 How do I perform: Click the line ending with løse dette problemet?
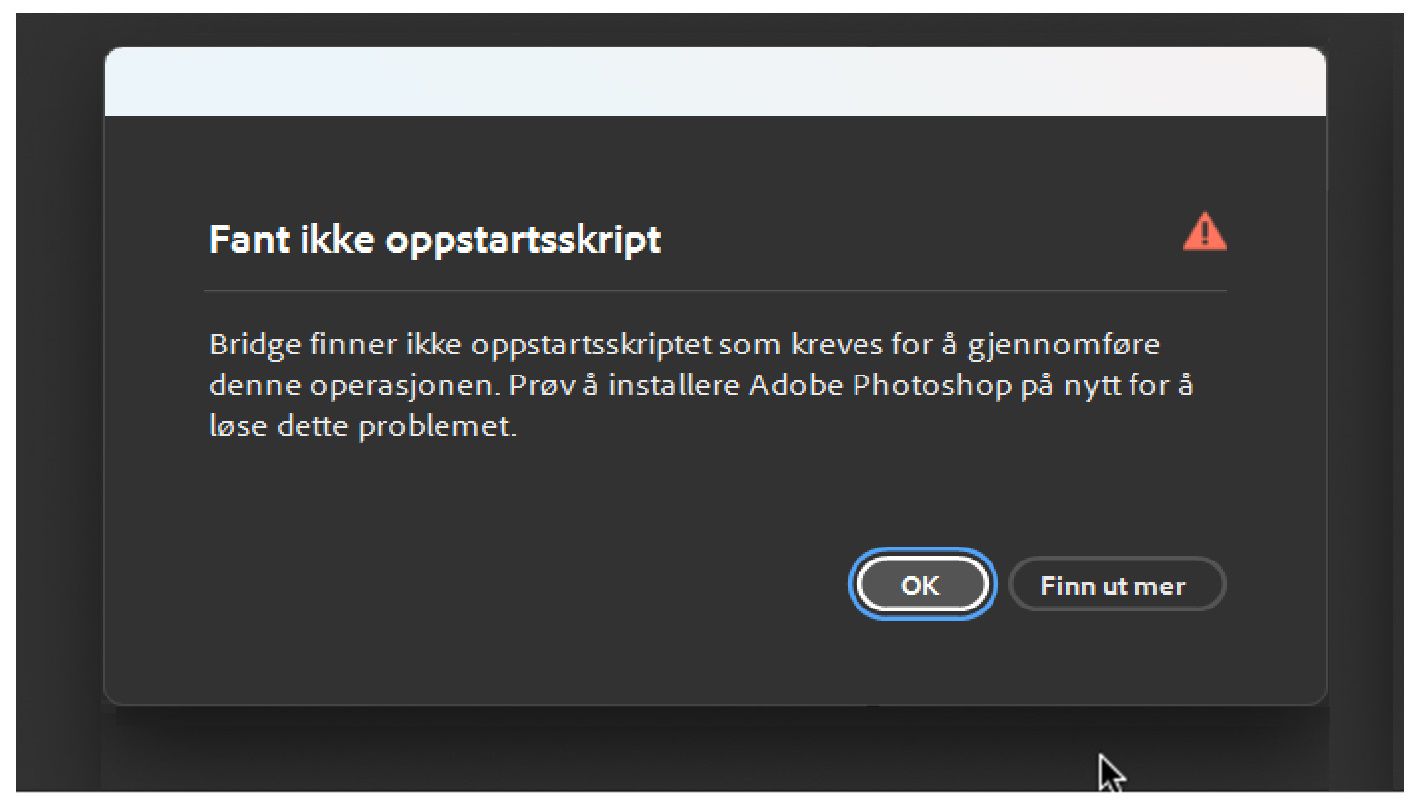coord(363,427)
